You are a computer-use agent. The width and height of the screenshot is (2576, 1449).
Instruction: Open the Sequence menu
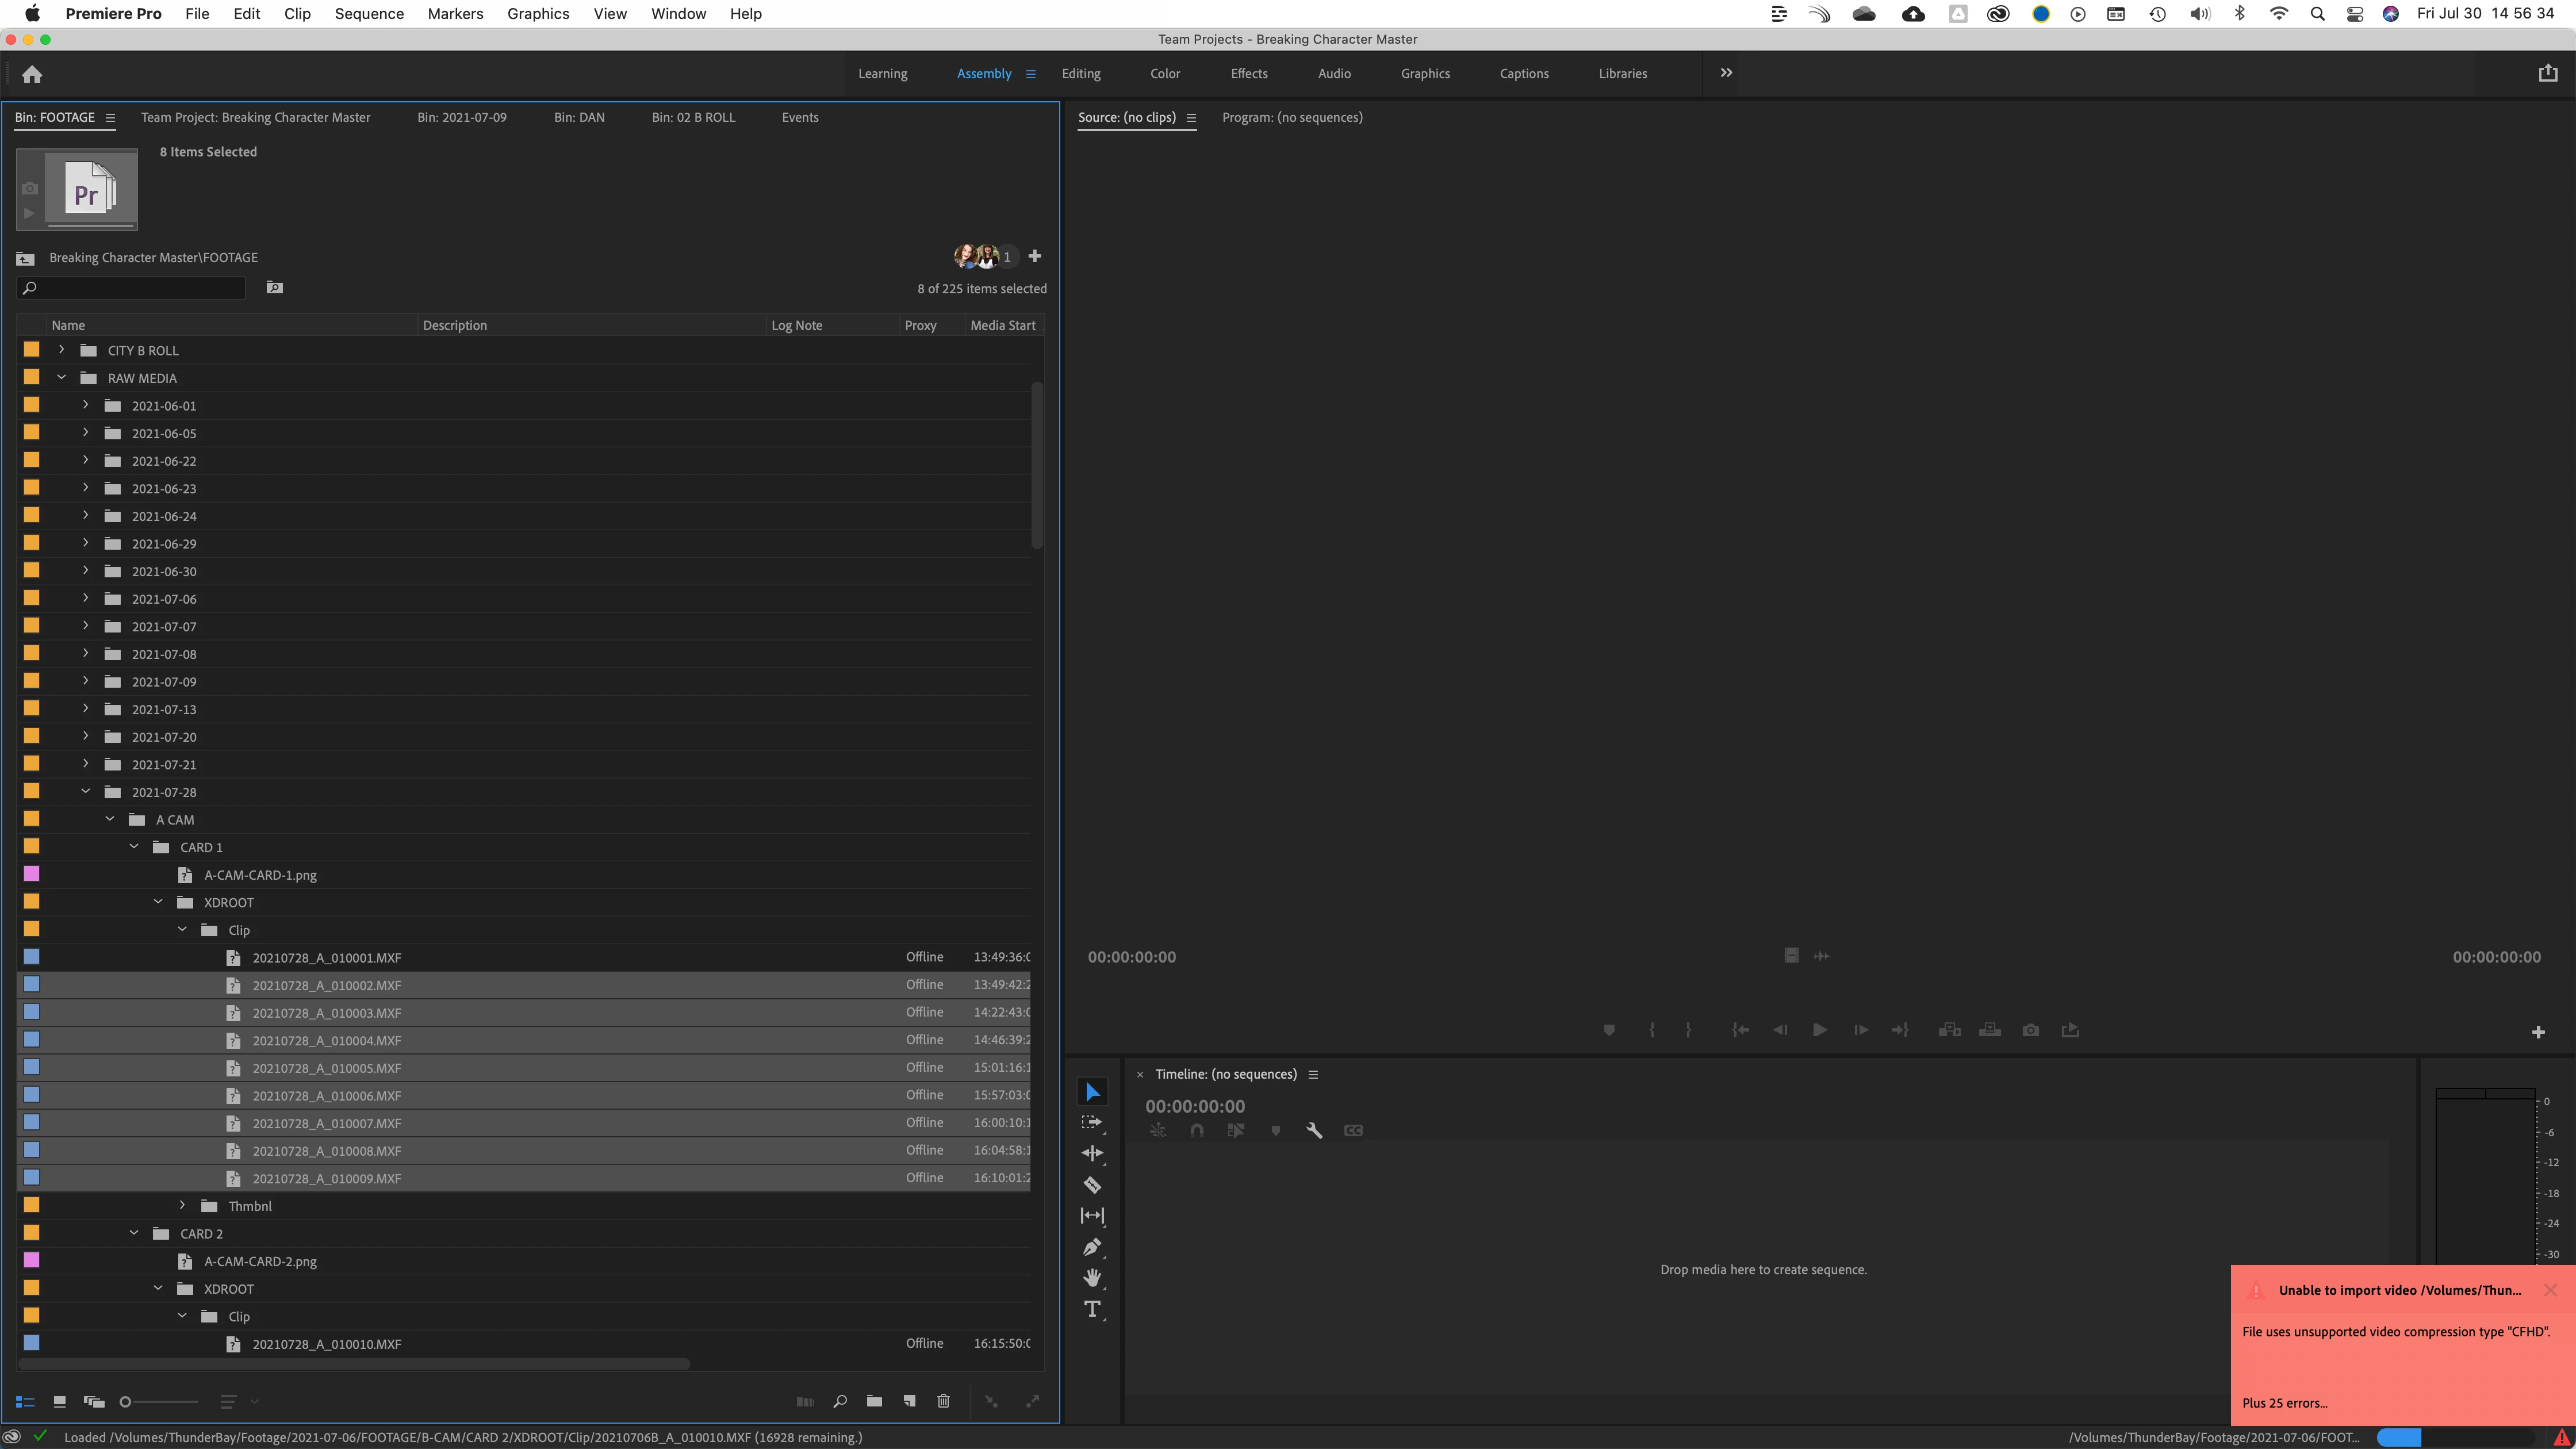369,14
